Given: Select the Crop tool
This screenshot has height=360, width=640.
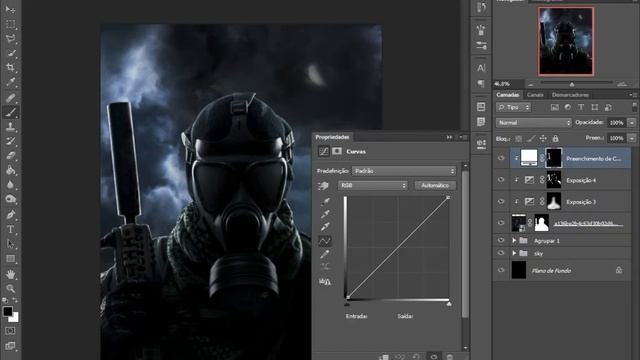Looking at the screenshot, I should tap(10, 67).
